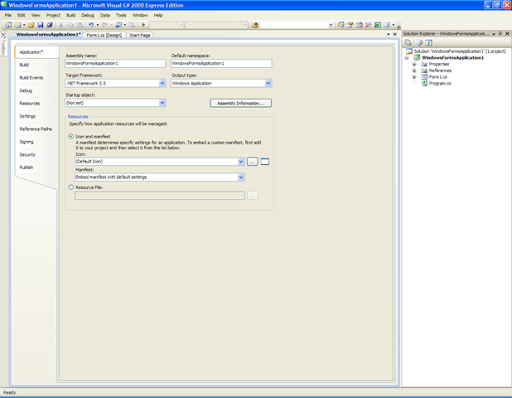This screenshot has width=512, height=398.
Task: Click the Save floppy disk icon
Action: click(x=40, y=25)
